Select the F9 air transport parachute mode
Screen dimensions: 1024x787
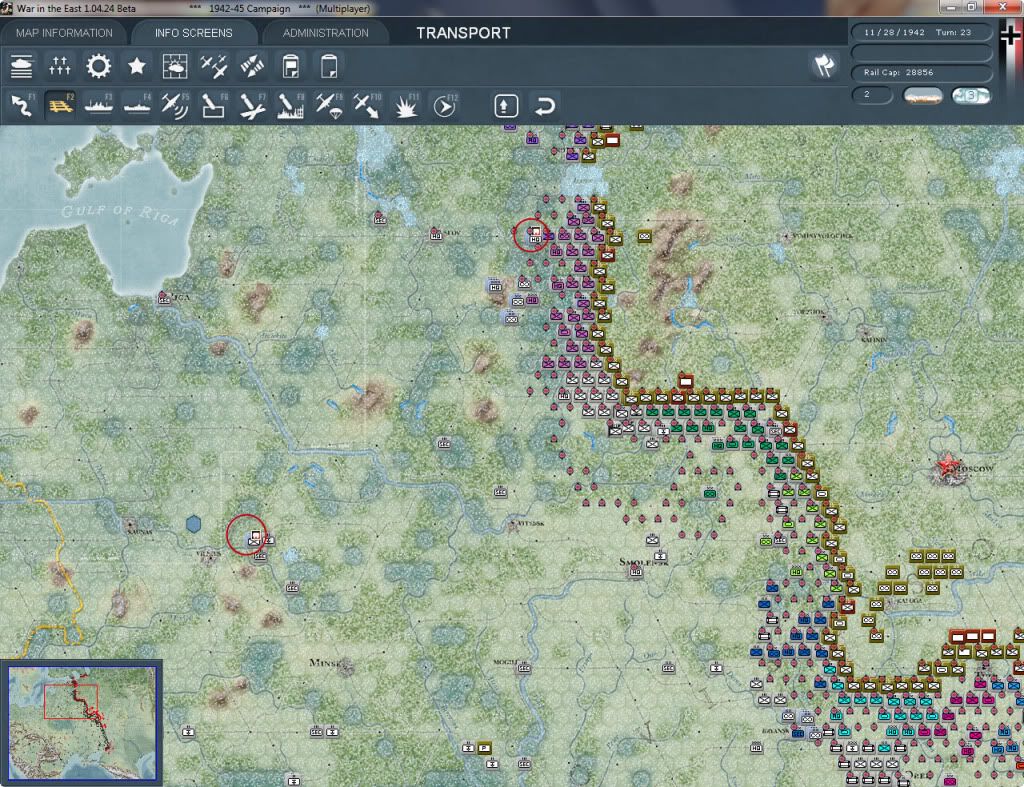point(329,105)
